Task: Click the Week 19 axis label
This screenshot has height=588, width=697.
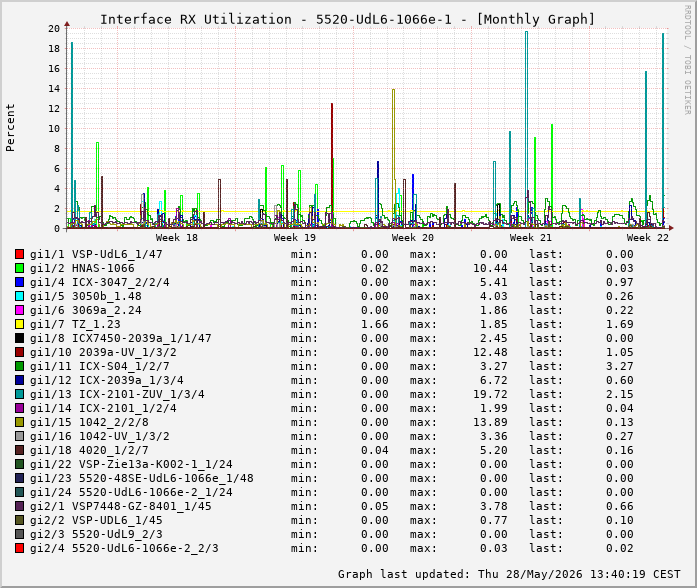Action: (x=294, y=237)
